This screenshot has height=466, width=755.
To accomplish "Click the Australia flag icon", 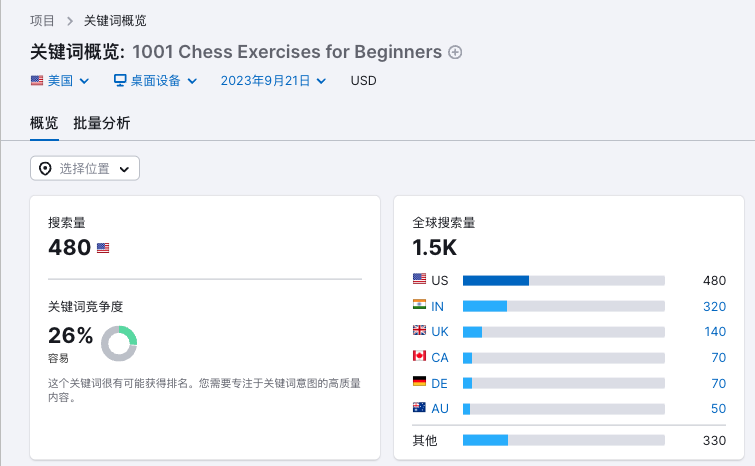I will (x=419, y=408).
